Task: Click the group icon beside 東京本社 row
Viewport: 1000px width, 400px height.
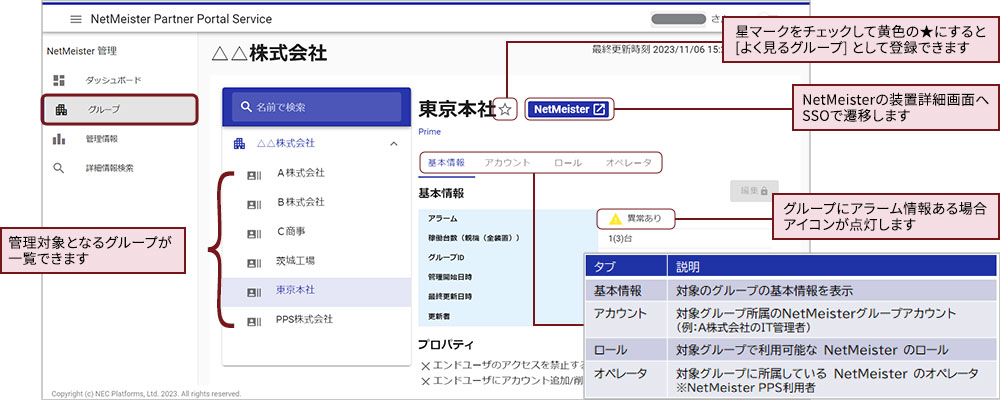Action: [254, 292]
